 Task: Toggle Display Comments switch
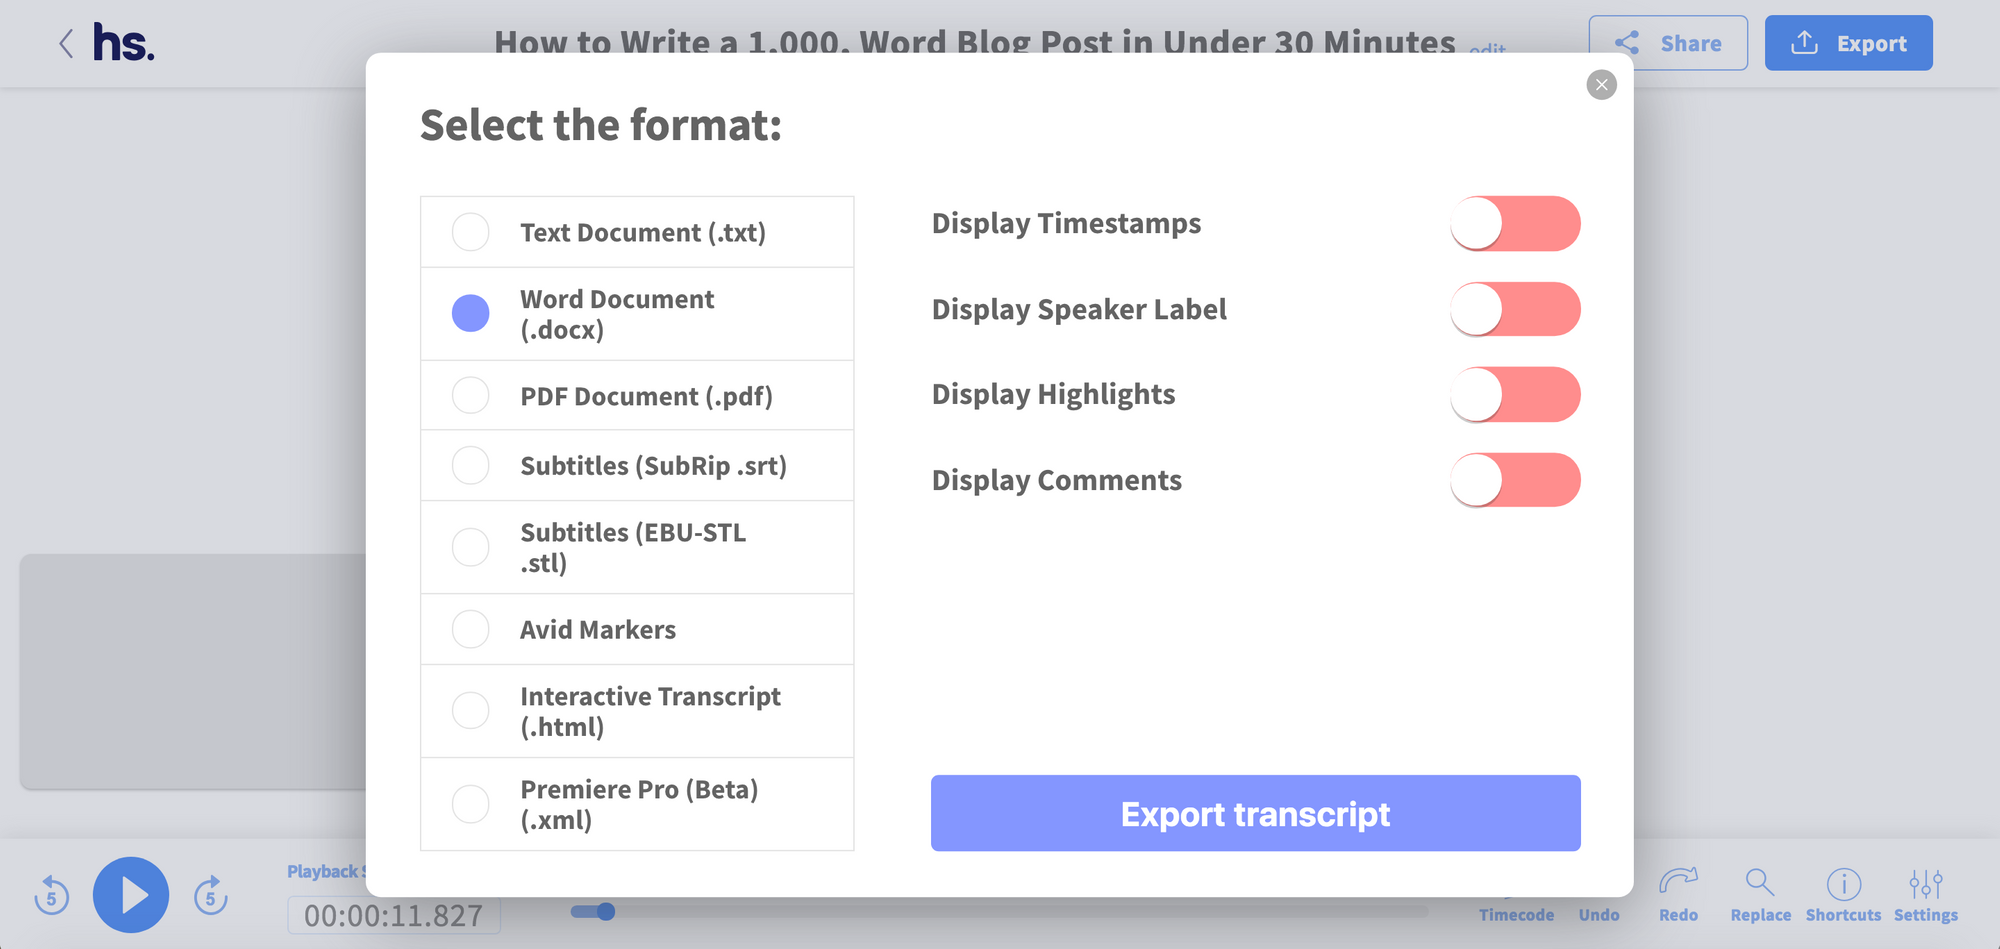point(1515,480)
